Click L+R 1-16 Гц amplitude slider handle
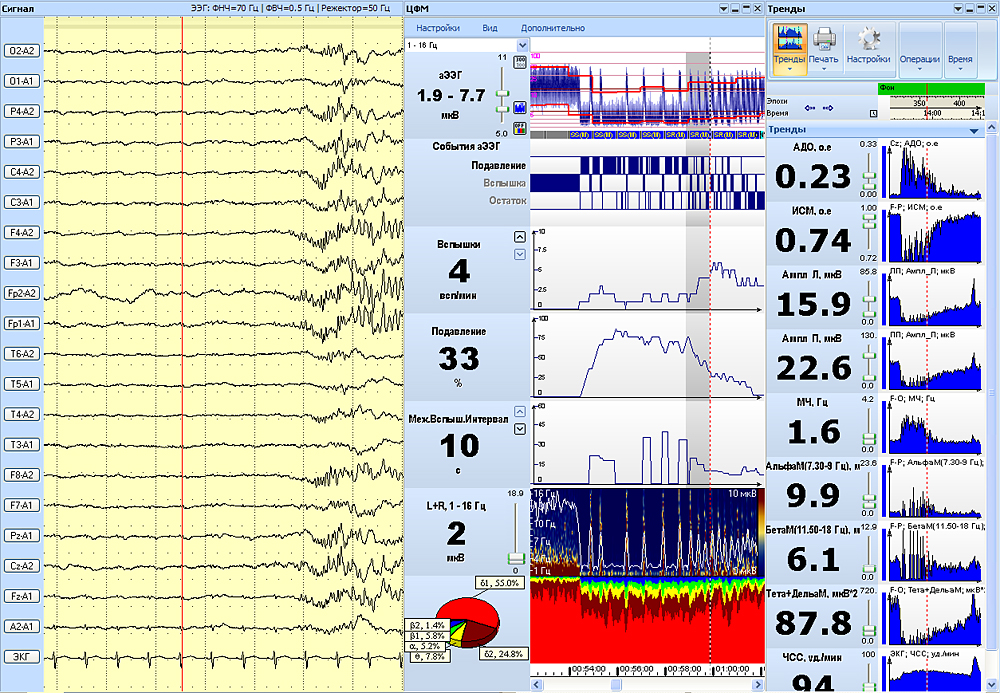Viewport: 1000px width, 693px height. click(x=515, y=559)
